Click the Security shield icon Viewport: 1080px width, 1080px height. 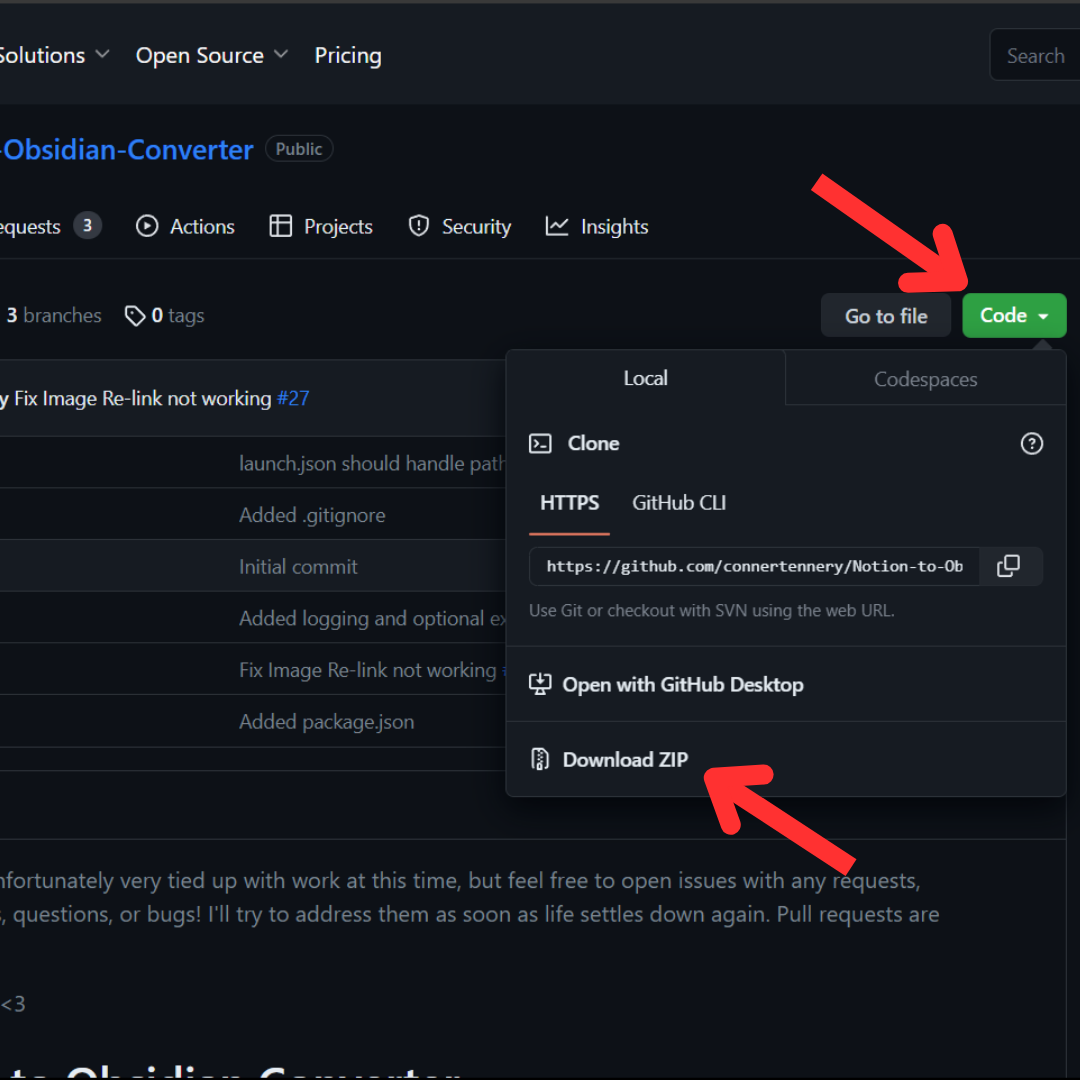[x=418, y=226]
